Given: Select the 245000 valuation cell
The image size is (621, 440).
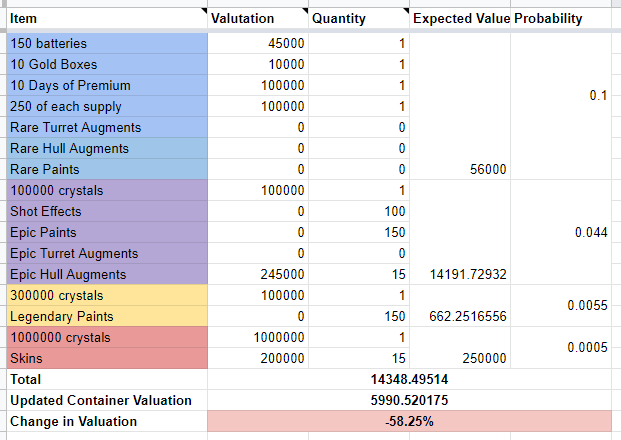Looking at the screenshot, I should pos(258,275).
